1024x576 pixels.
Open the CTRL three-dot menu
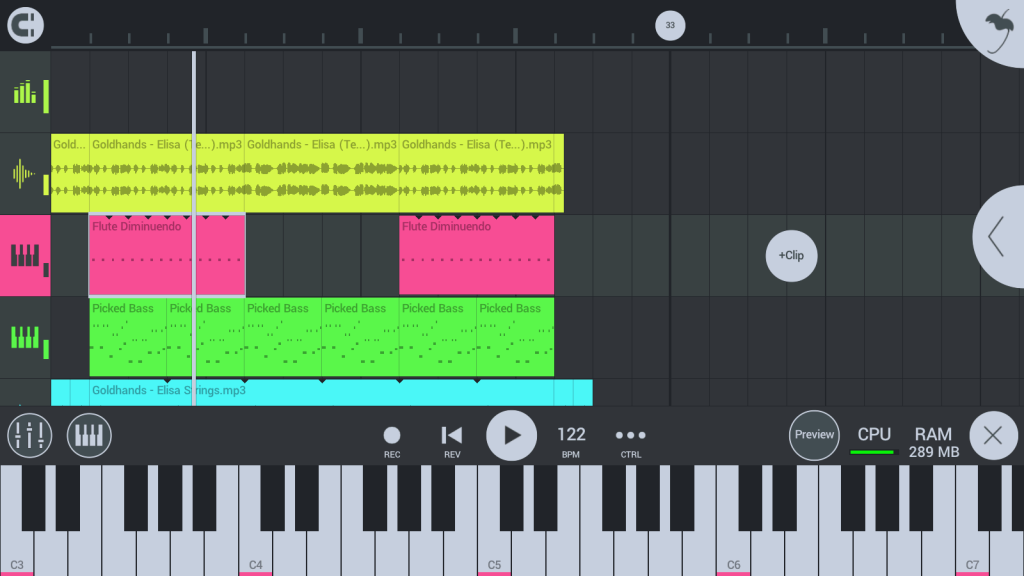coord(631,441)
